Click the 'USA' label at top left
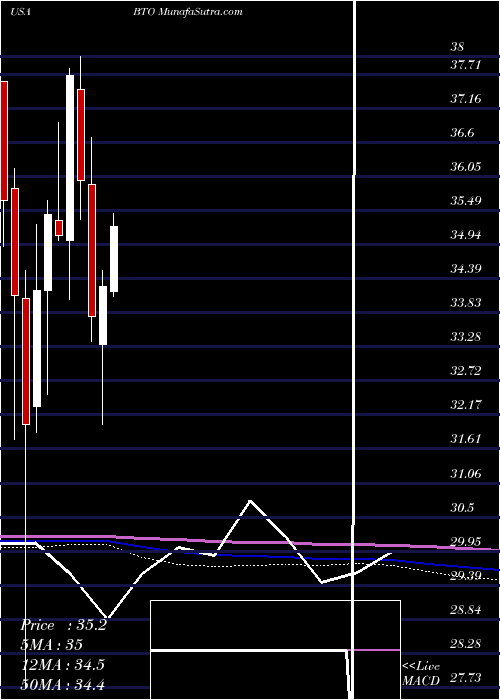Image resolution: width=500 pixels, height=700 pixels. tap(20, 12)
